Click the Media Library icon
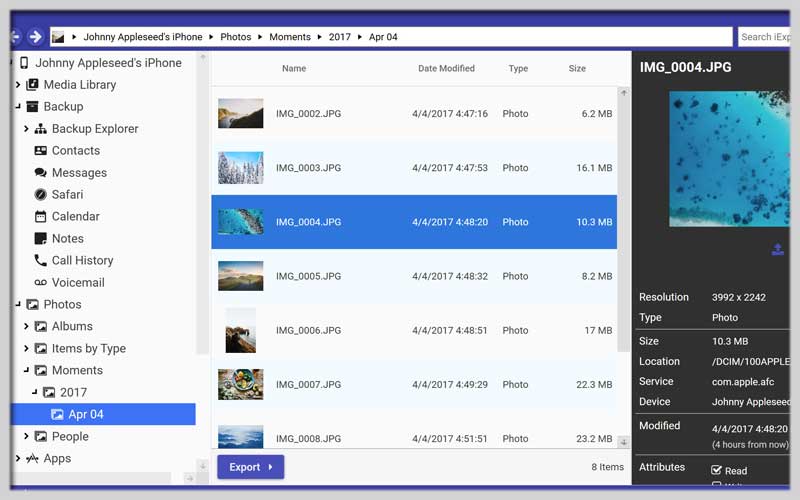The width and height of the screenshot is (800, 500). (x=32, y=84)
